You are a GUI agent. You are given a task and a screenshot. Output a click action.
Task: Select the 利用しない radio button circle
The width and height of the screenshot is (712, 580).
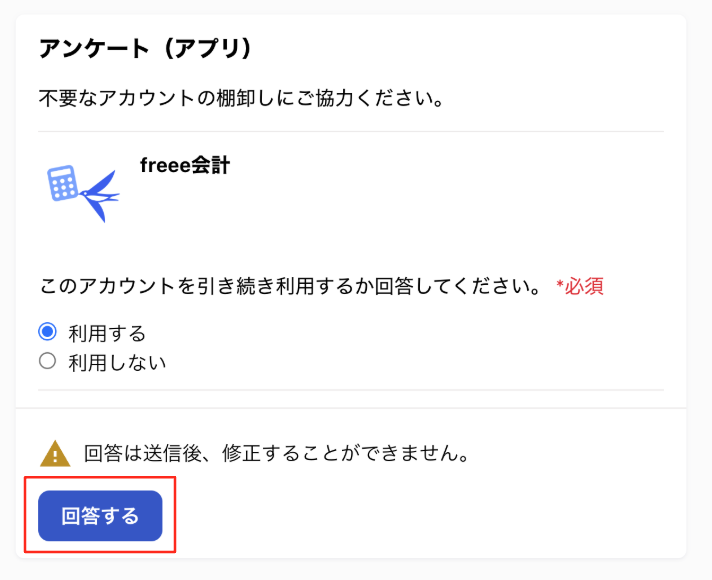48,361
